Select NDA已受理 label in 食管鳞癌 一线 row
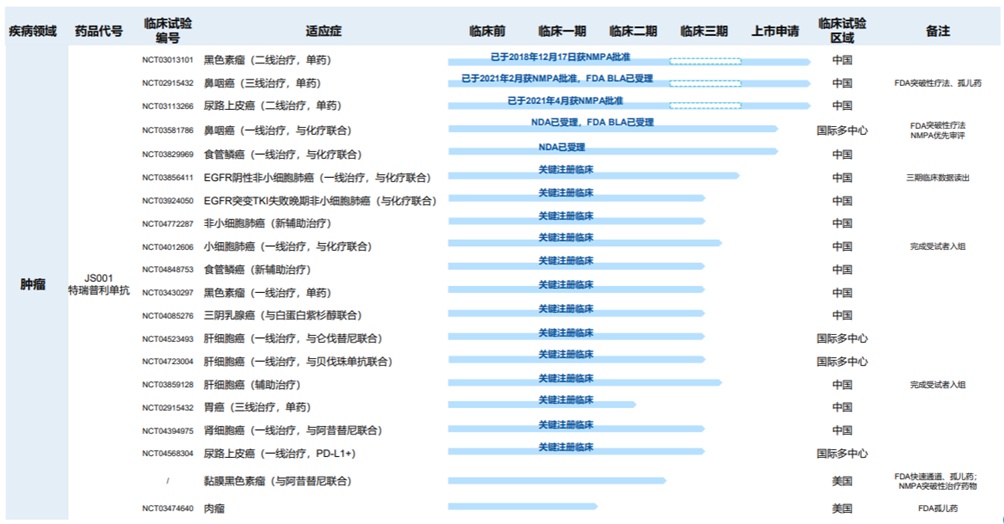This screenshot has height=524, width=1004. 562,147
